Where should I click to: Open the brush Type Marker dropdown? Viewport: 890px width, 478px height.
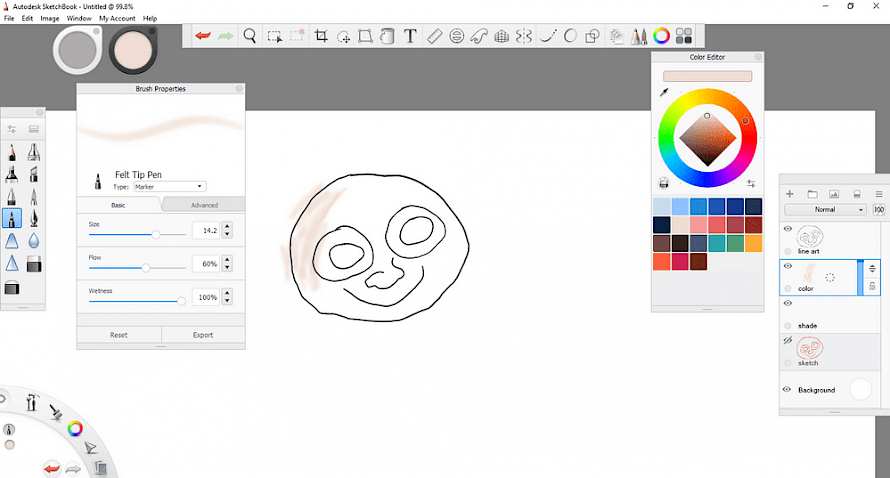[x=170, y=186]
